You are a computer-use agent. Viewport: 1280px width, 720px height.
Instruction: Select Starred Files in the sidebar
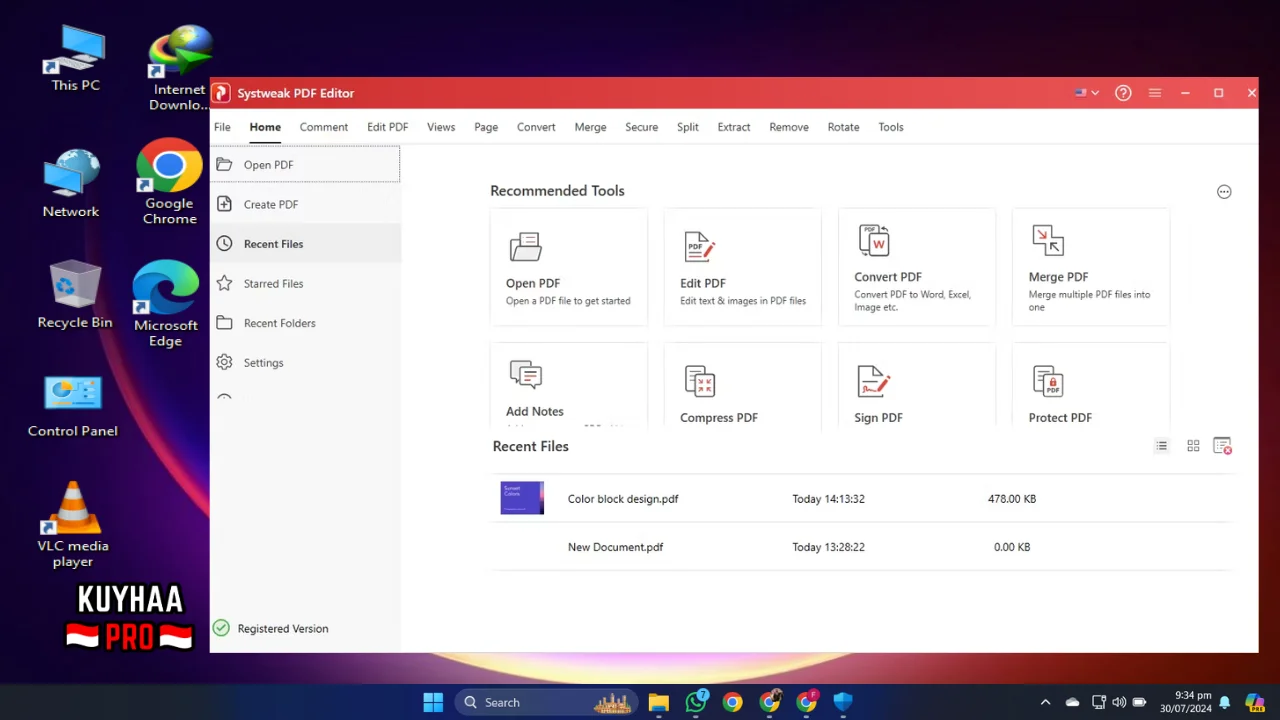[305, 283]
